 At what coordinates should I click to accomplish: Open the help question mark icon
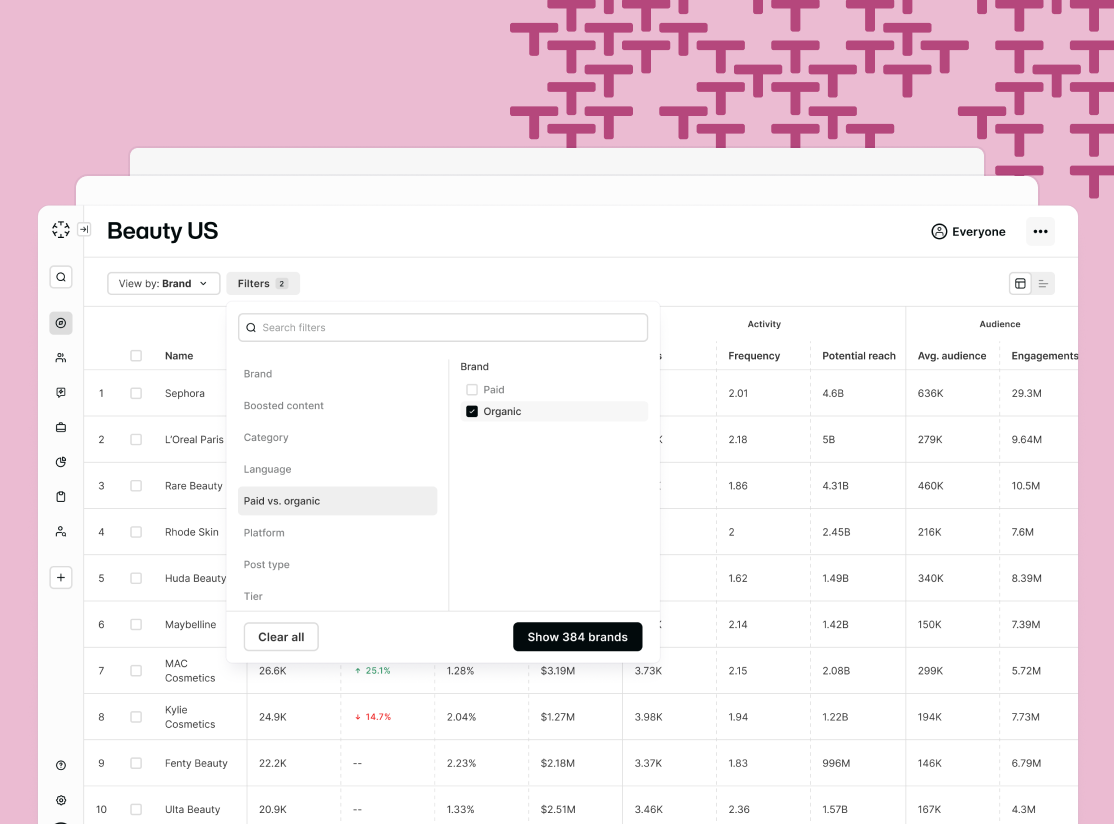pyautogui.click(x=61, y=765)
